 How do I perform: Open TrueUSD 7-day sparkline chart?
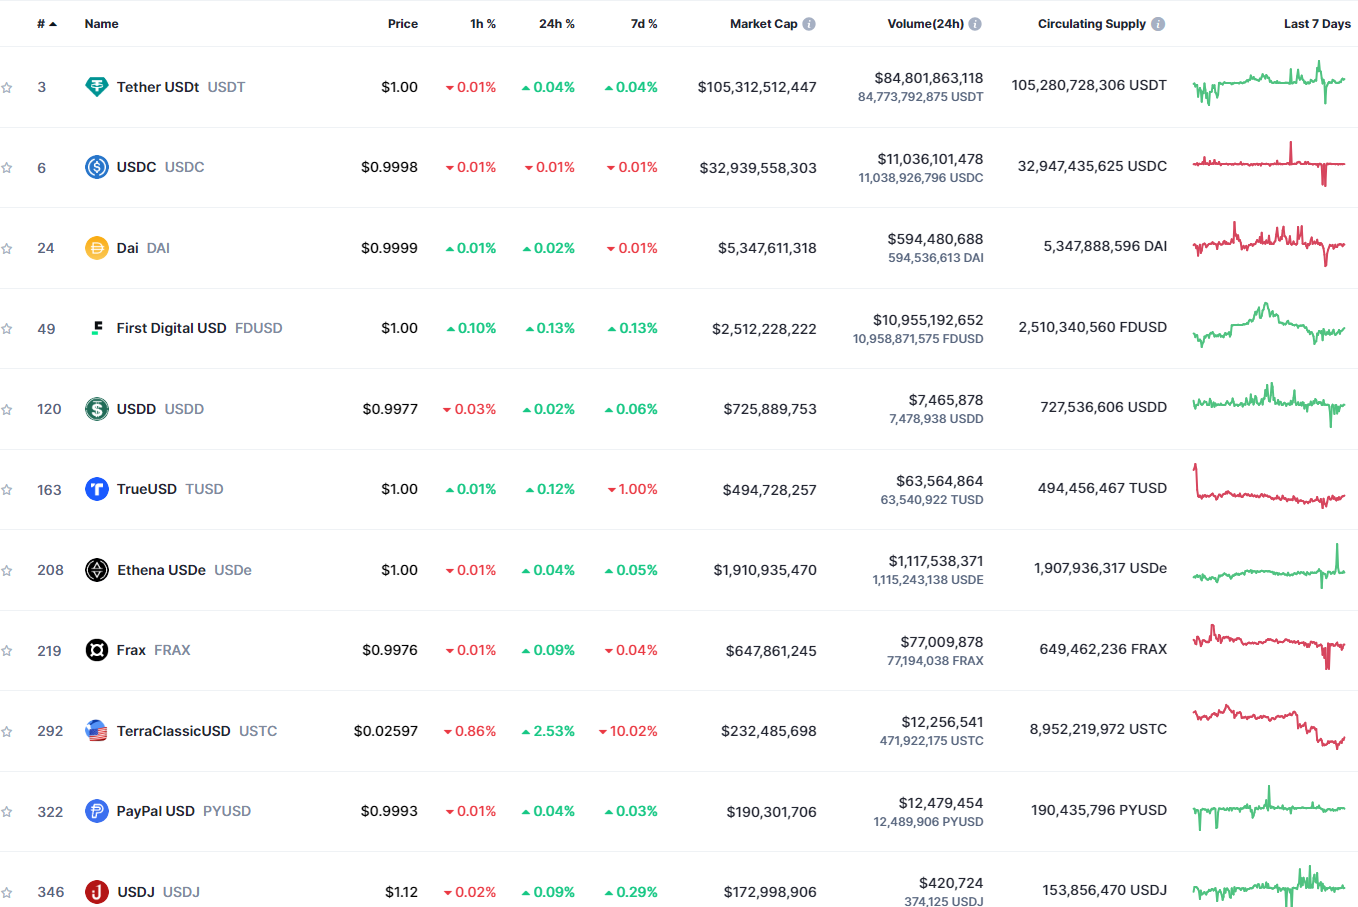1269,486
